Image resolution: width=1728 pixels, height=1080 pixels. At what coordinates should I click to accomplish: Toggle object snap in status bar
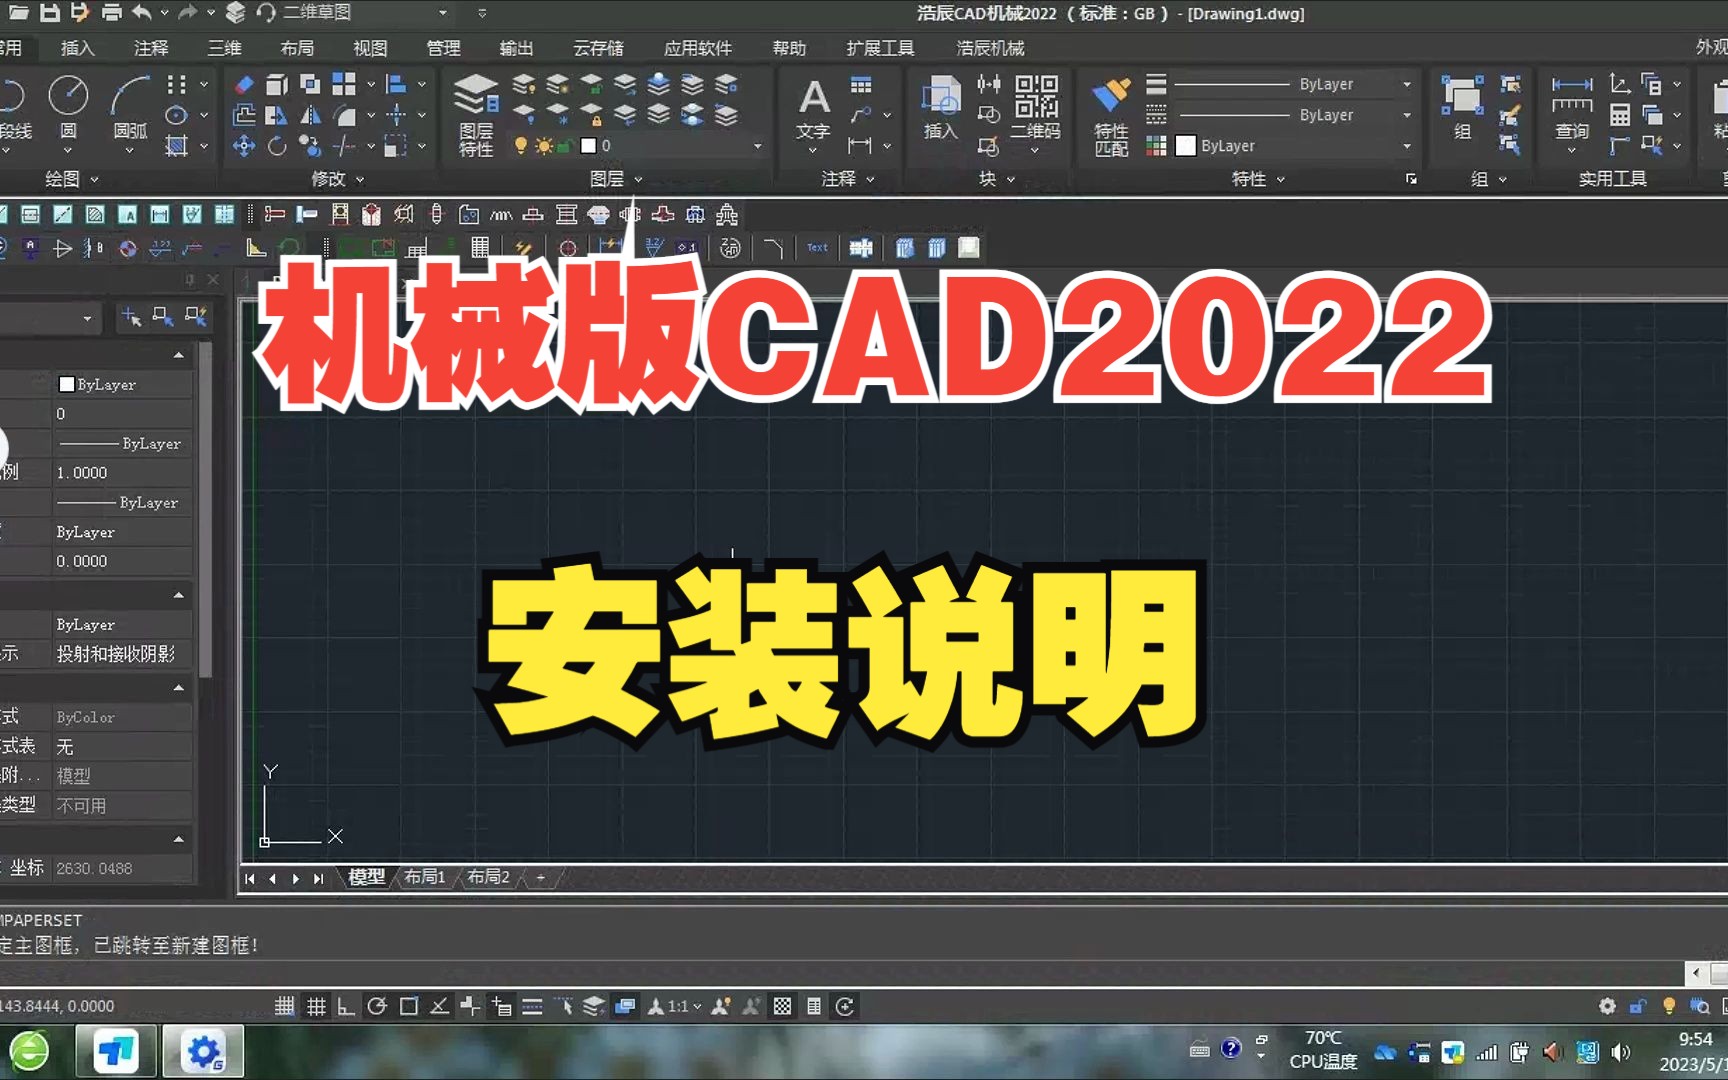[x=408, y=1006]
